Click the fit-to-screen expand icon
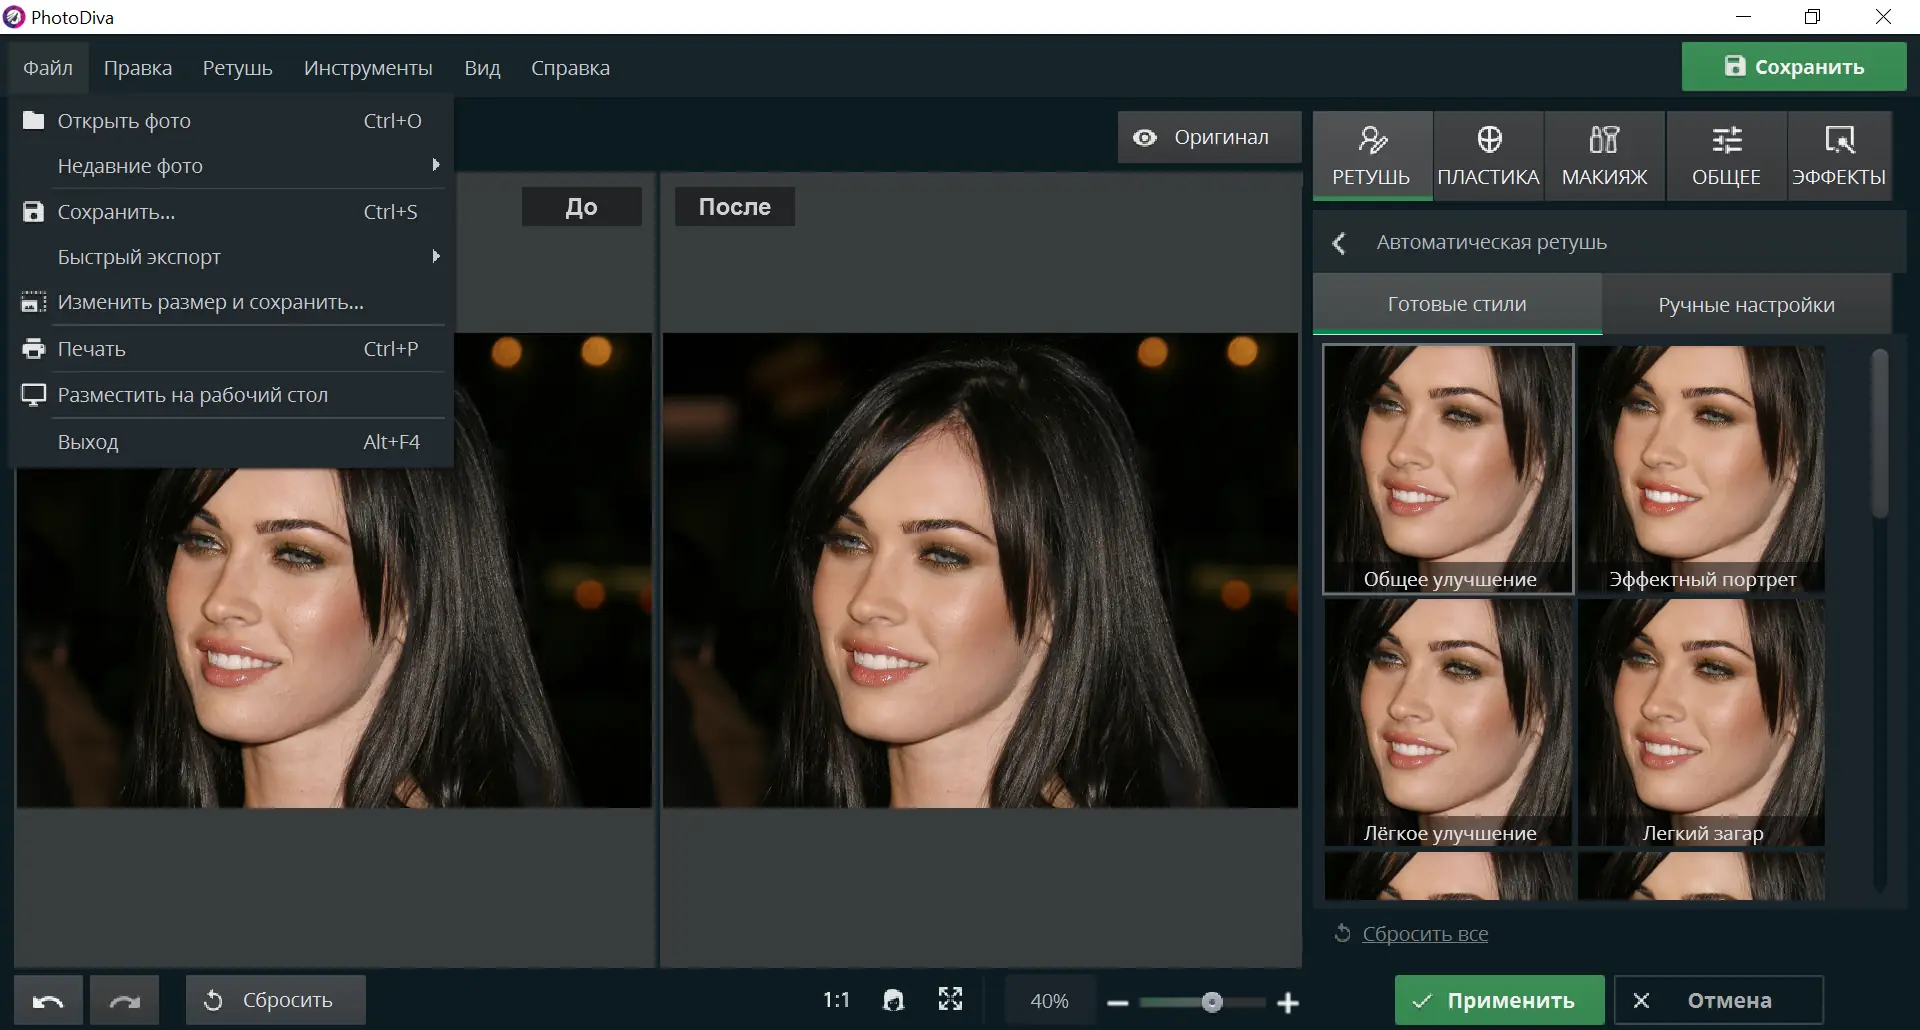 [951, 999]
